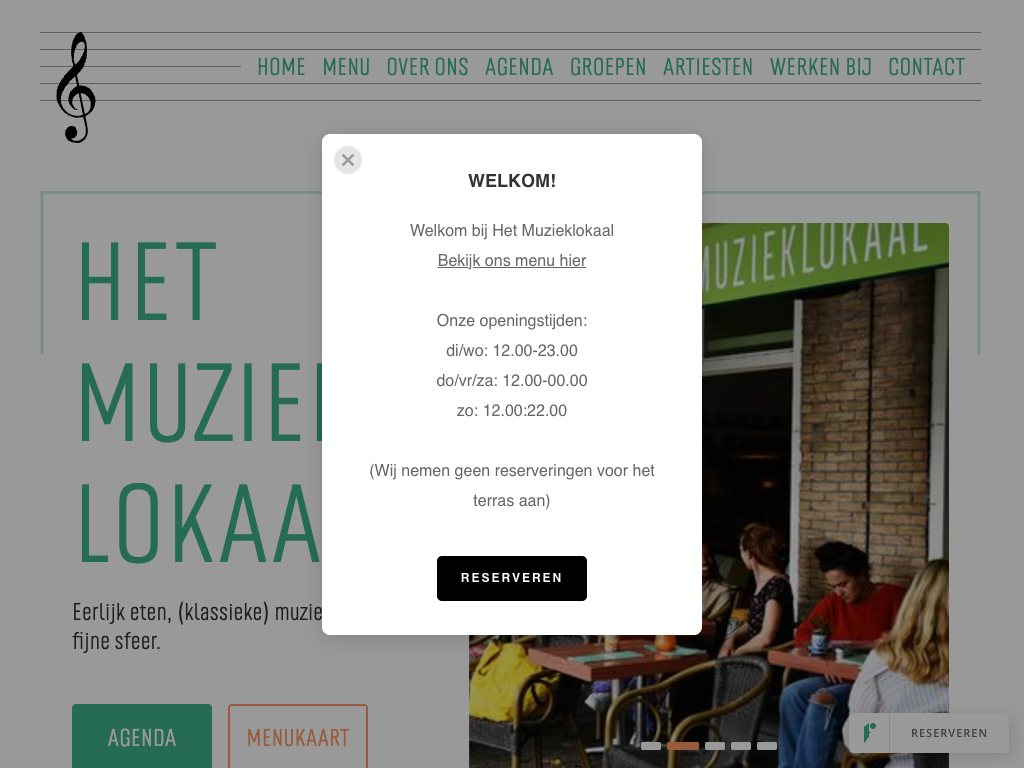
Task: Go to the OVER ONS page
Action: [428, 67]
